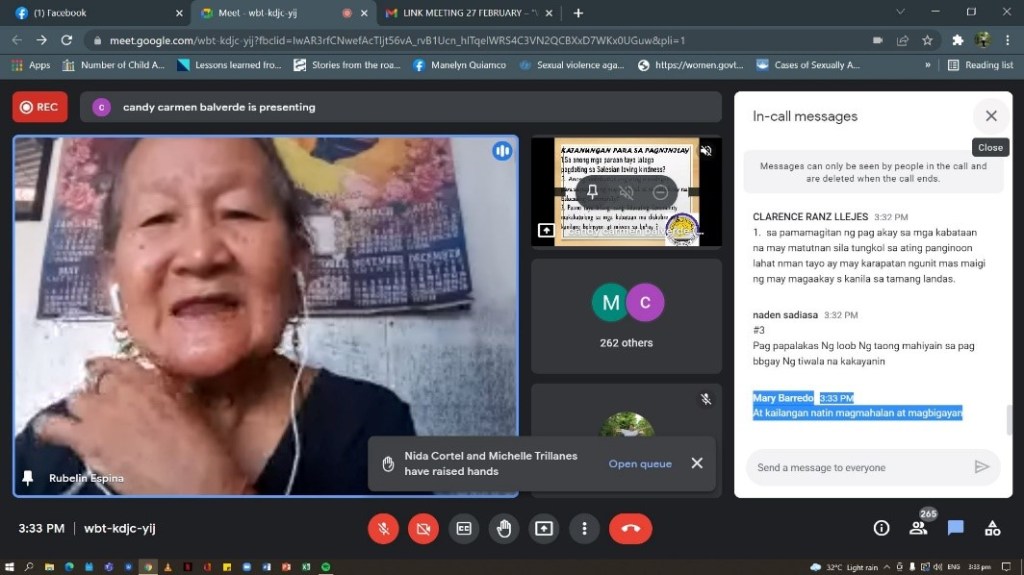Switch to LINK MEETING 27 FEBRUARY tab
The image size is (1024, 575).
[x=466, y=13]
